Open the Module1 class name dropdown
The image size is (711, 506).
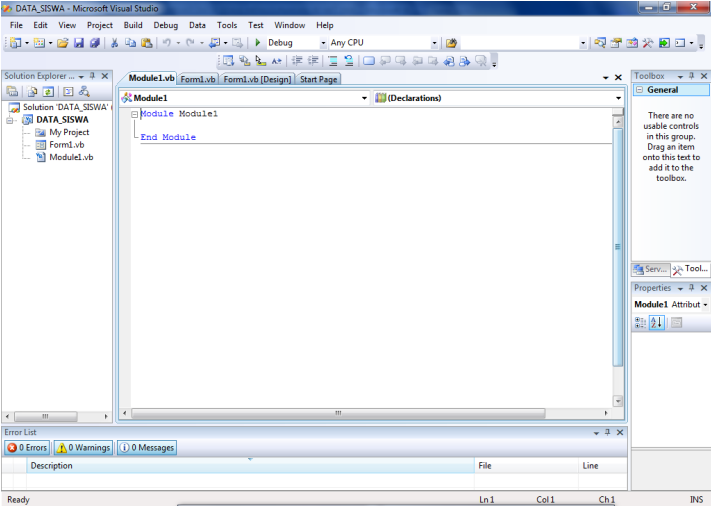[x=364, y=98]
